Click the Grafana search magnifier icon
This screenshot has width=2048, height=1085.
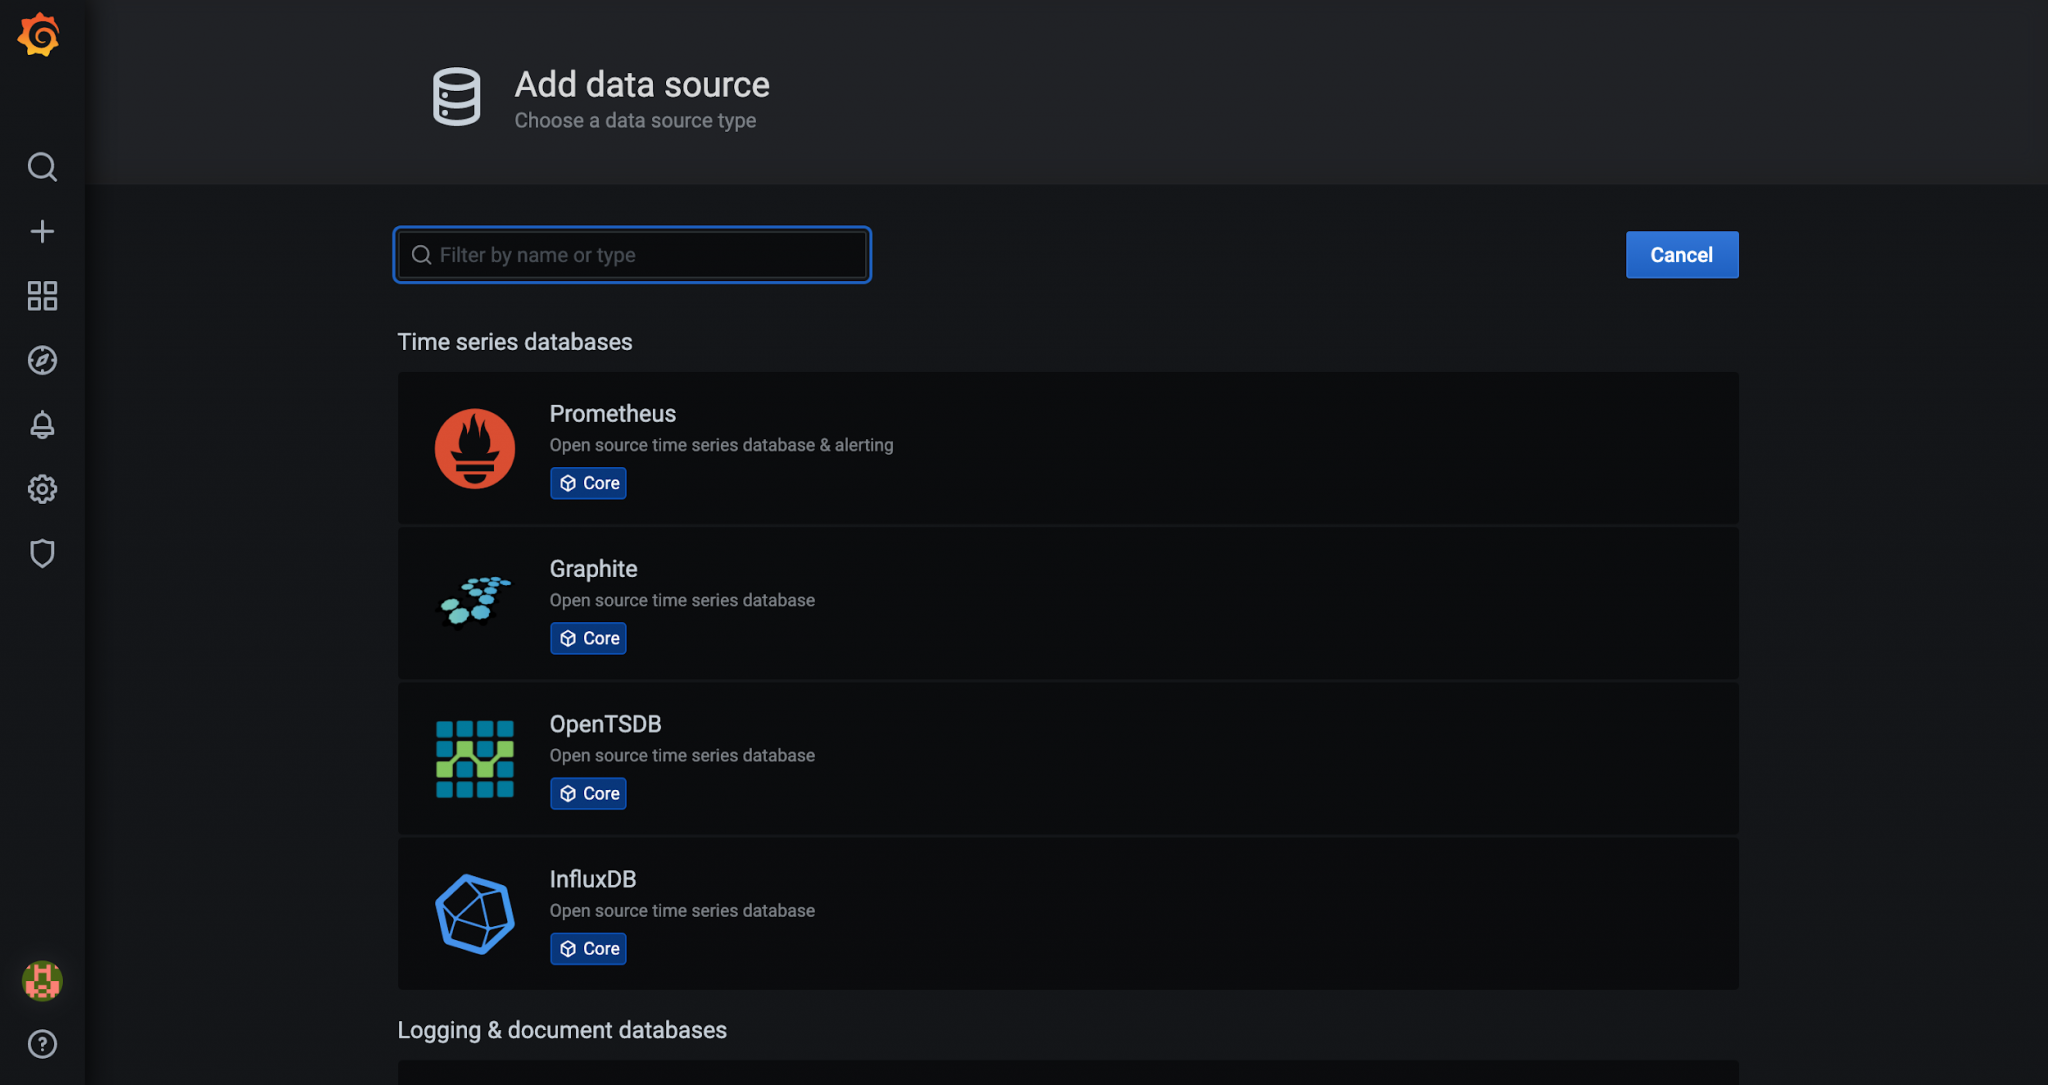click(x=42, y=167)
